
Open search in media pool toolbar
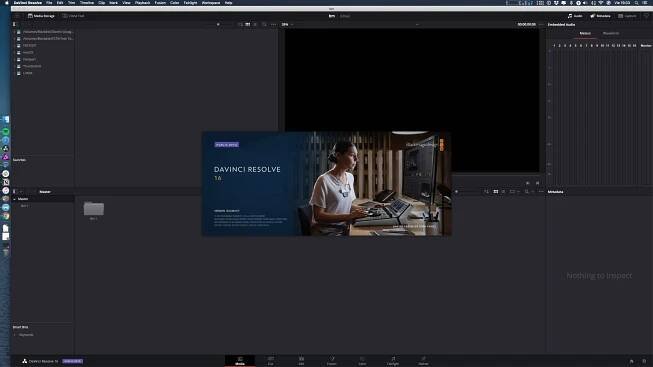point(527,192)
